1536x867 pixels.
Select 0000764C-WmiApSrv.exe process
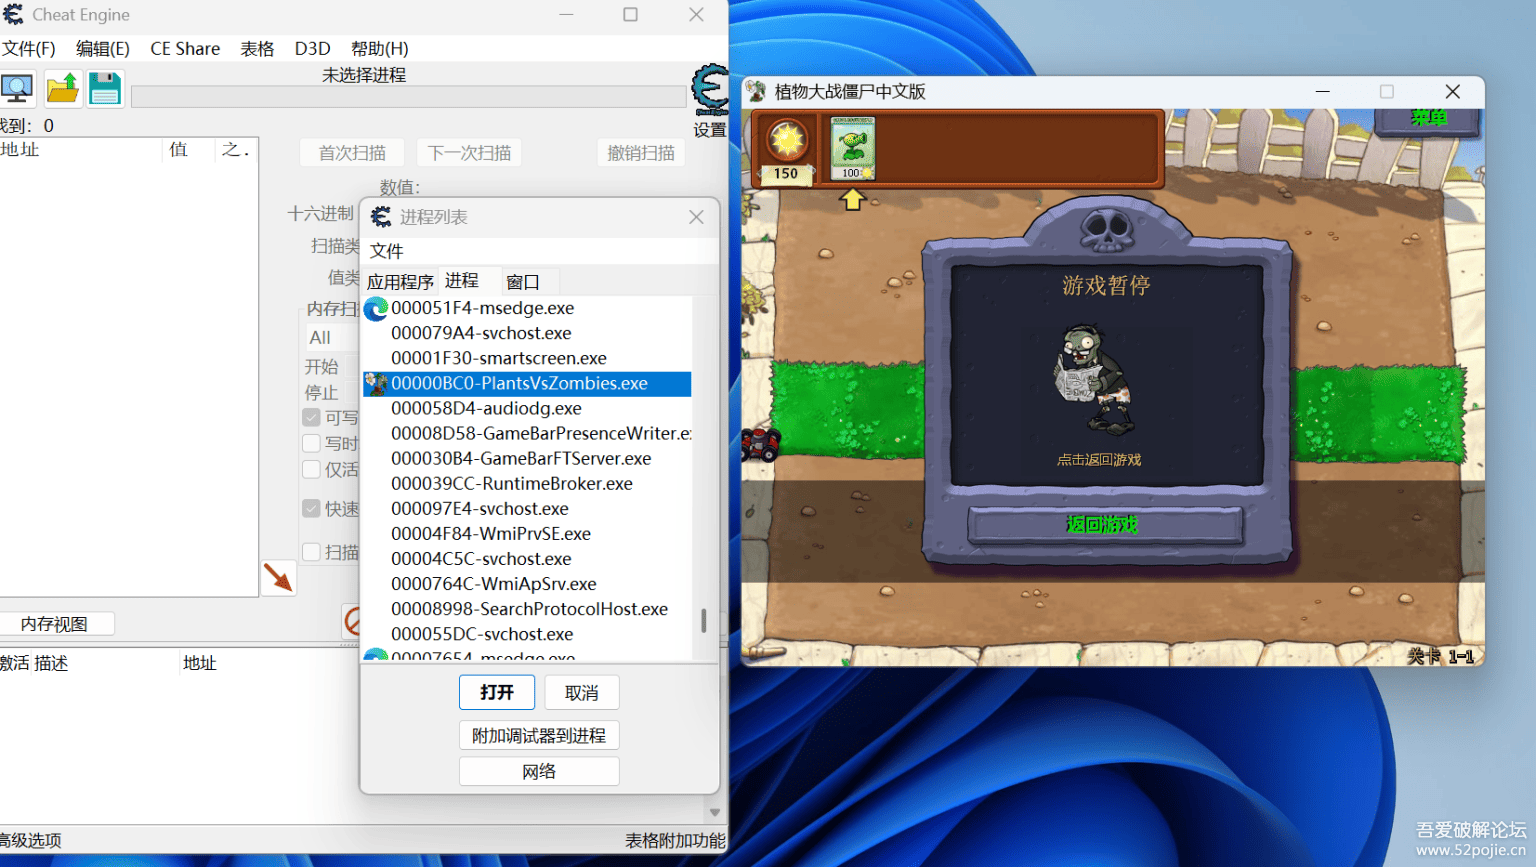[x=527, y=584]
